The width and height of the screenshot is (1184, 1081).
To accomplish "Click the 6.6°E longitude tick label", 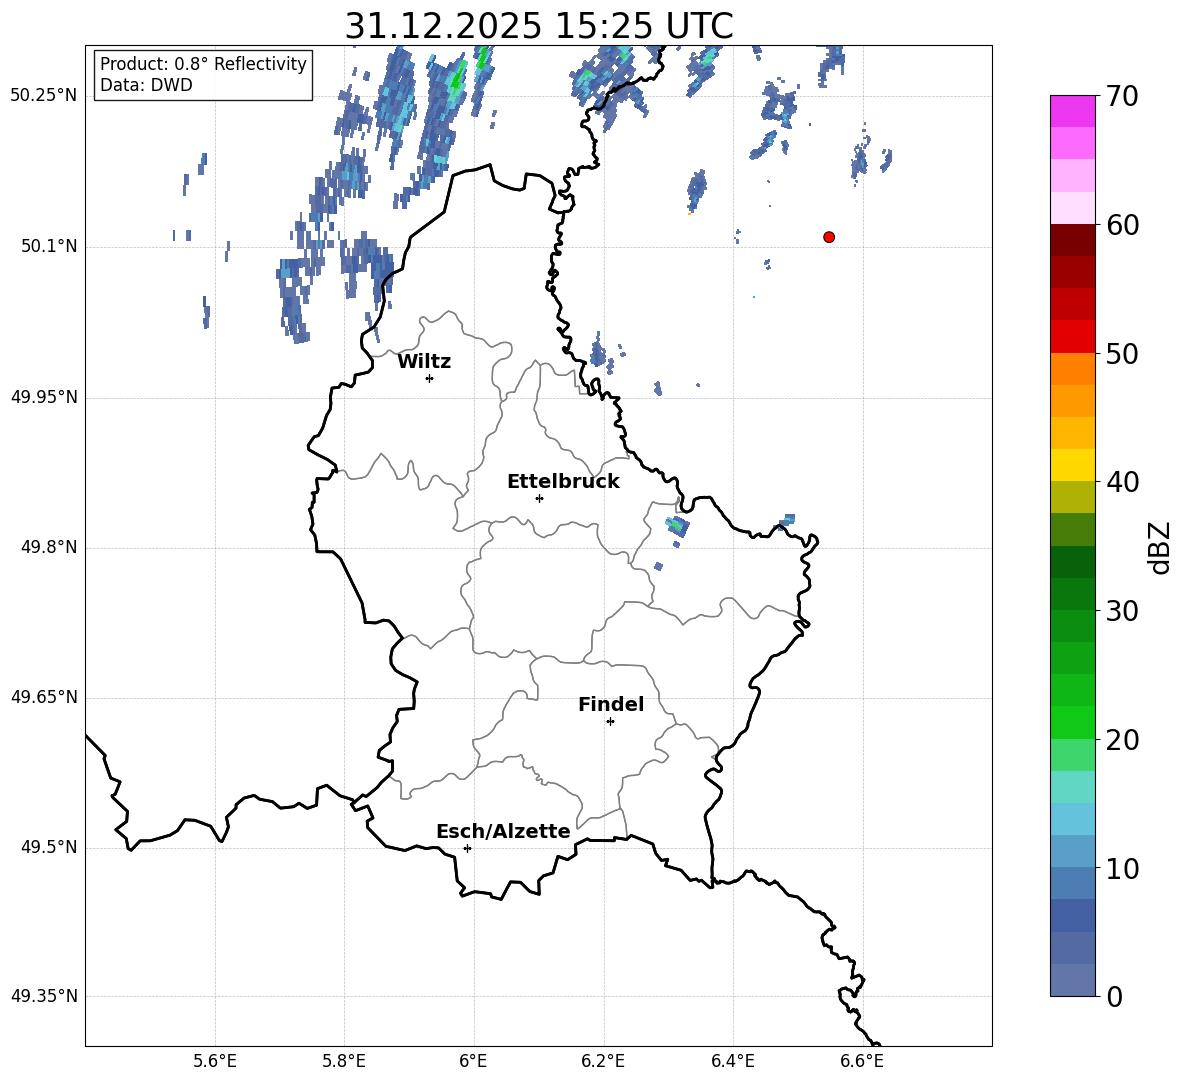I will [861, 1061].
